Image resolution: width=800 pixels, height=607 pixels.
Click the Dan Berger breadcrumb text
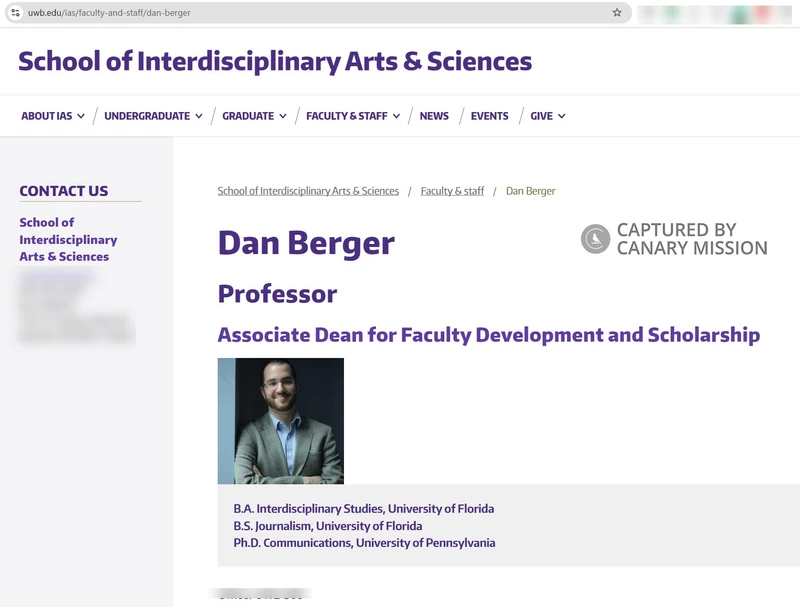point(531,191)
